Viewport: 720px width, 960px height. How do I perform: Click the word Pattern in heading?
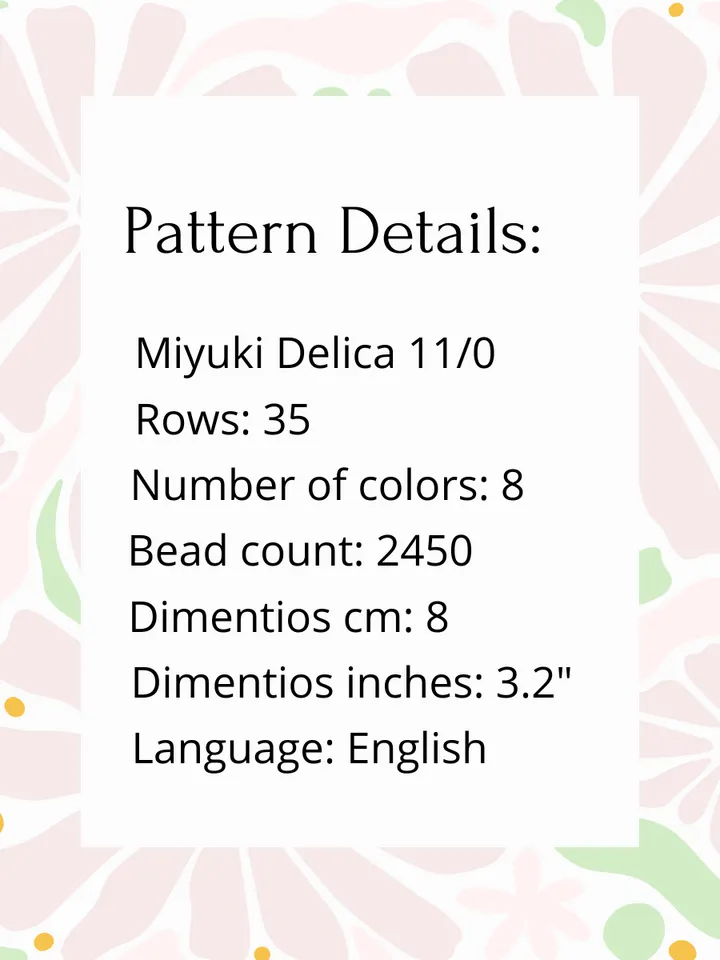222,231
